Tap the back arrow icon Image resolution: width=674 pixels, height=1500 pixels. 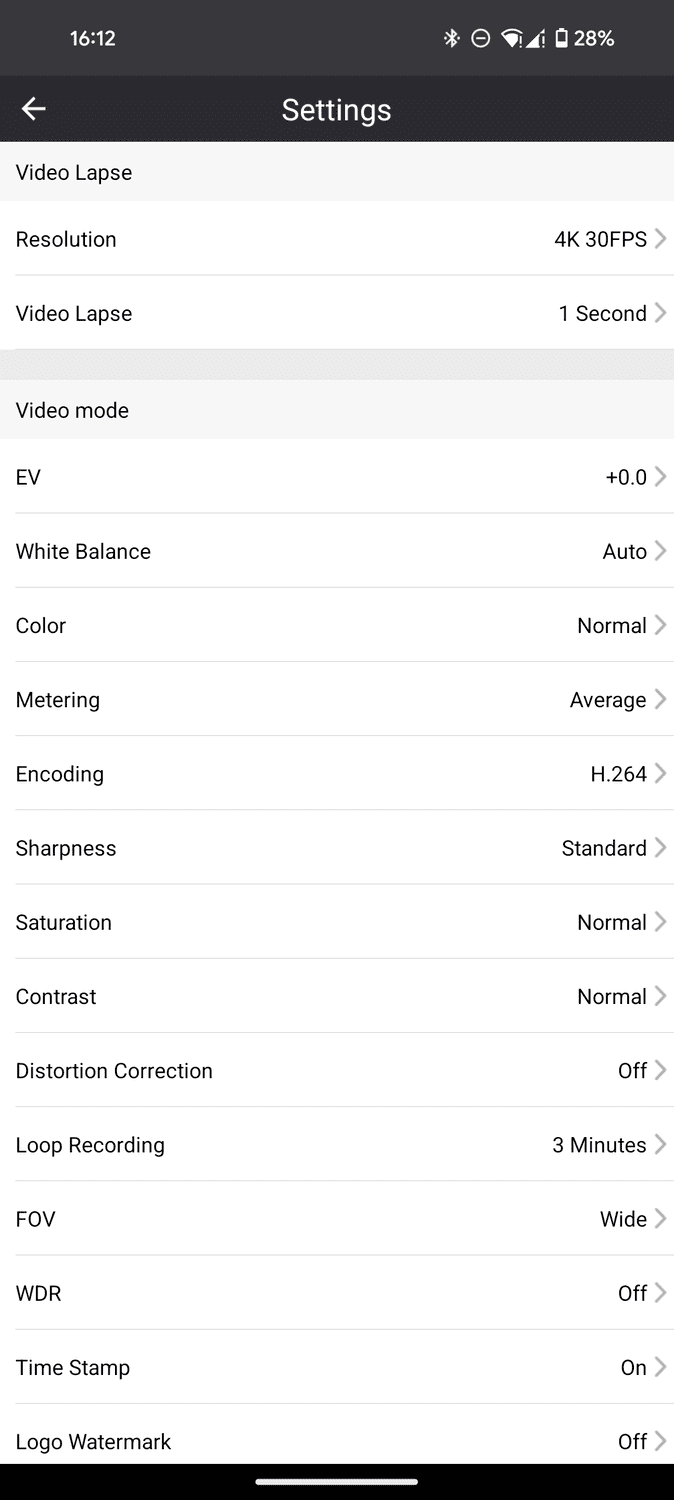pos(34,109)
